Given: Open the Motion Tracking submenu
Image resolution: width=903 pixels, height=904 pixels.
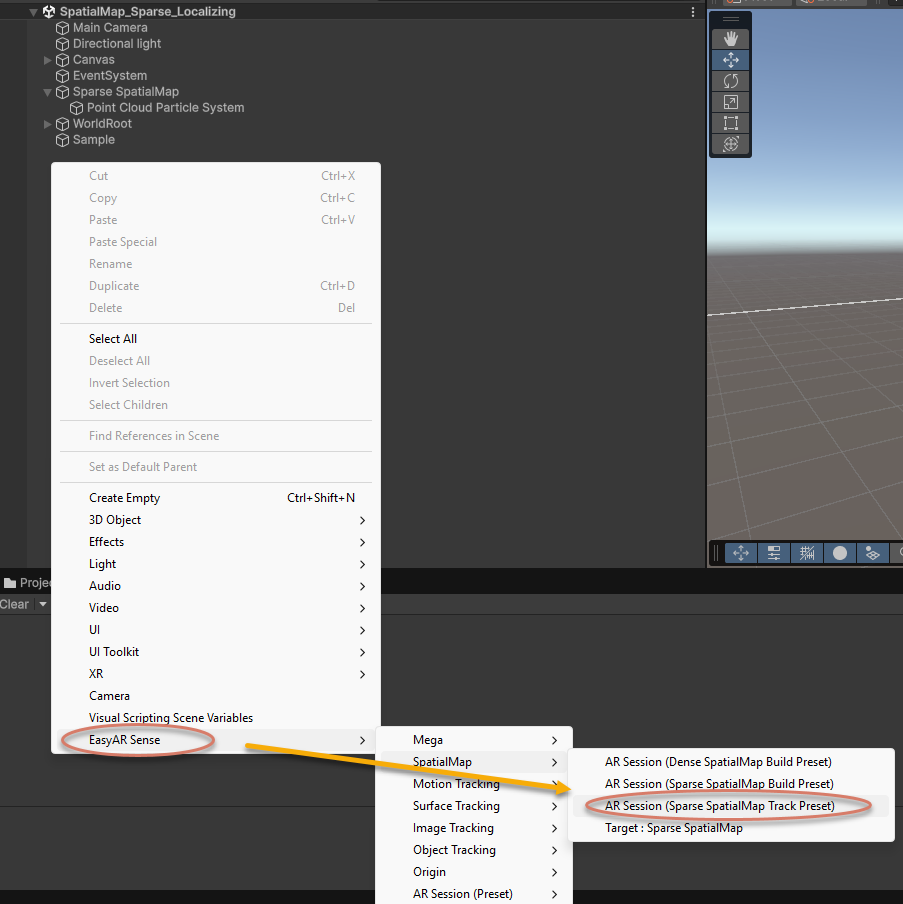Looking at the screenshot, I should [456, 784].
